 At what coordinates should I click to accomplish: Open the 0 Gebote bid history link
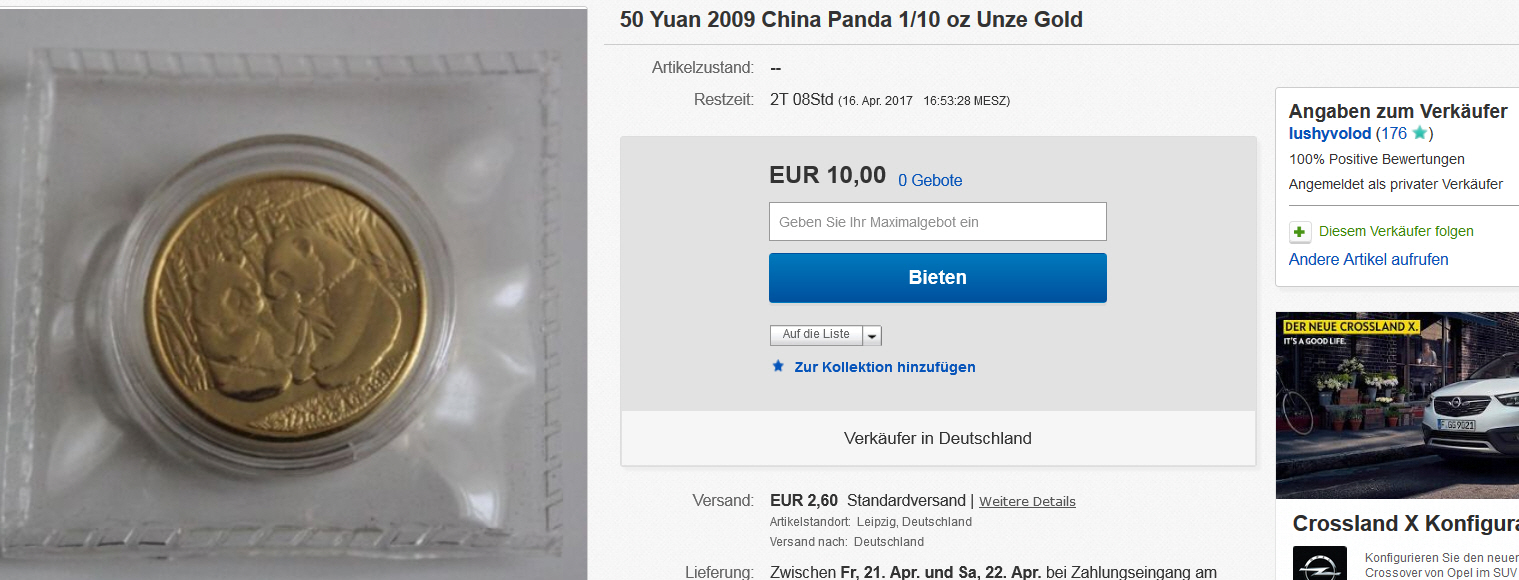[930, 181]
